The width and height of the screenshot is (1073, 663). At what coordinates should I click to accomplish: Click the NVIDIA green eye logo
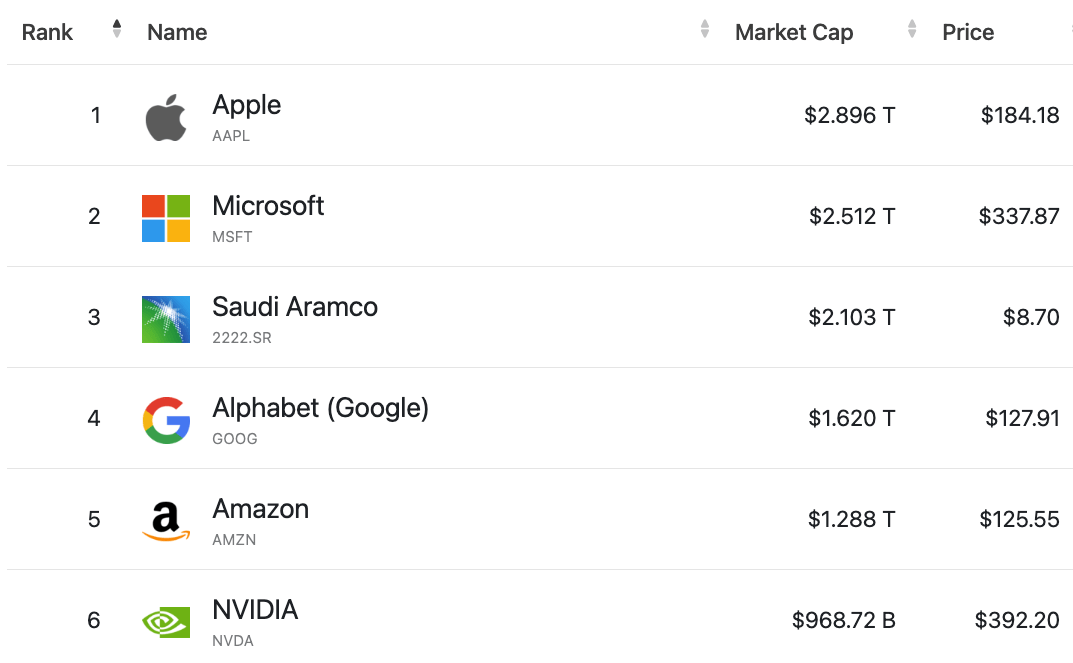coord(166,622)
